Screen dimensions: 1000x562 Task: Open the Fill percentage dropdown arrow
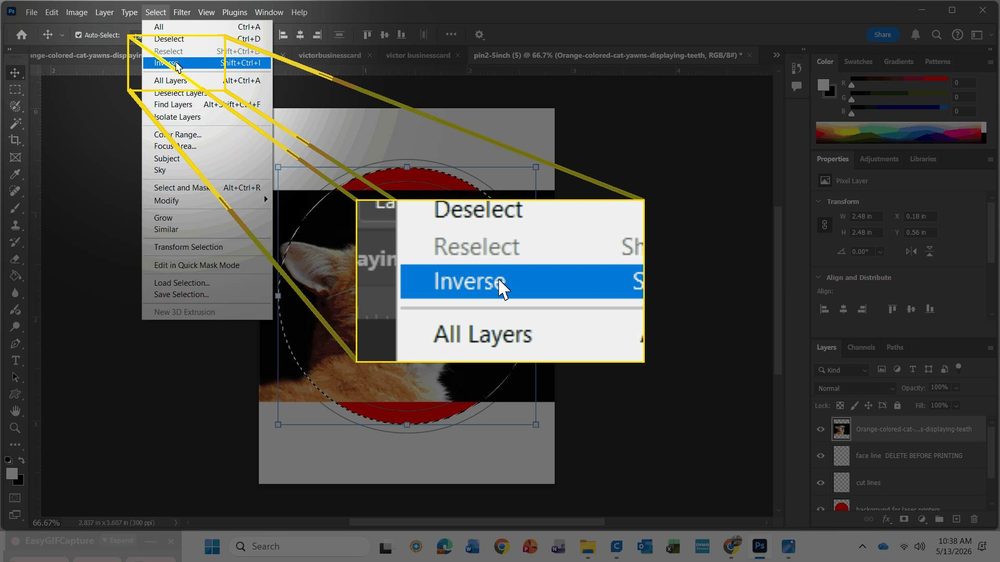tap(955, 406)
